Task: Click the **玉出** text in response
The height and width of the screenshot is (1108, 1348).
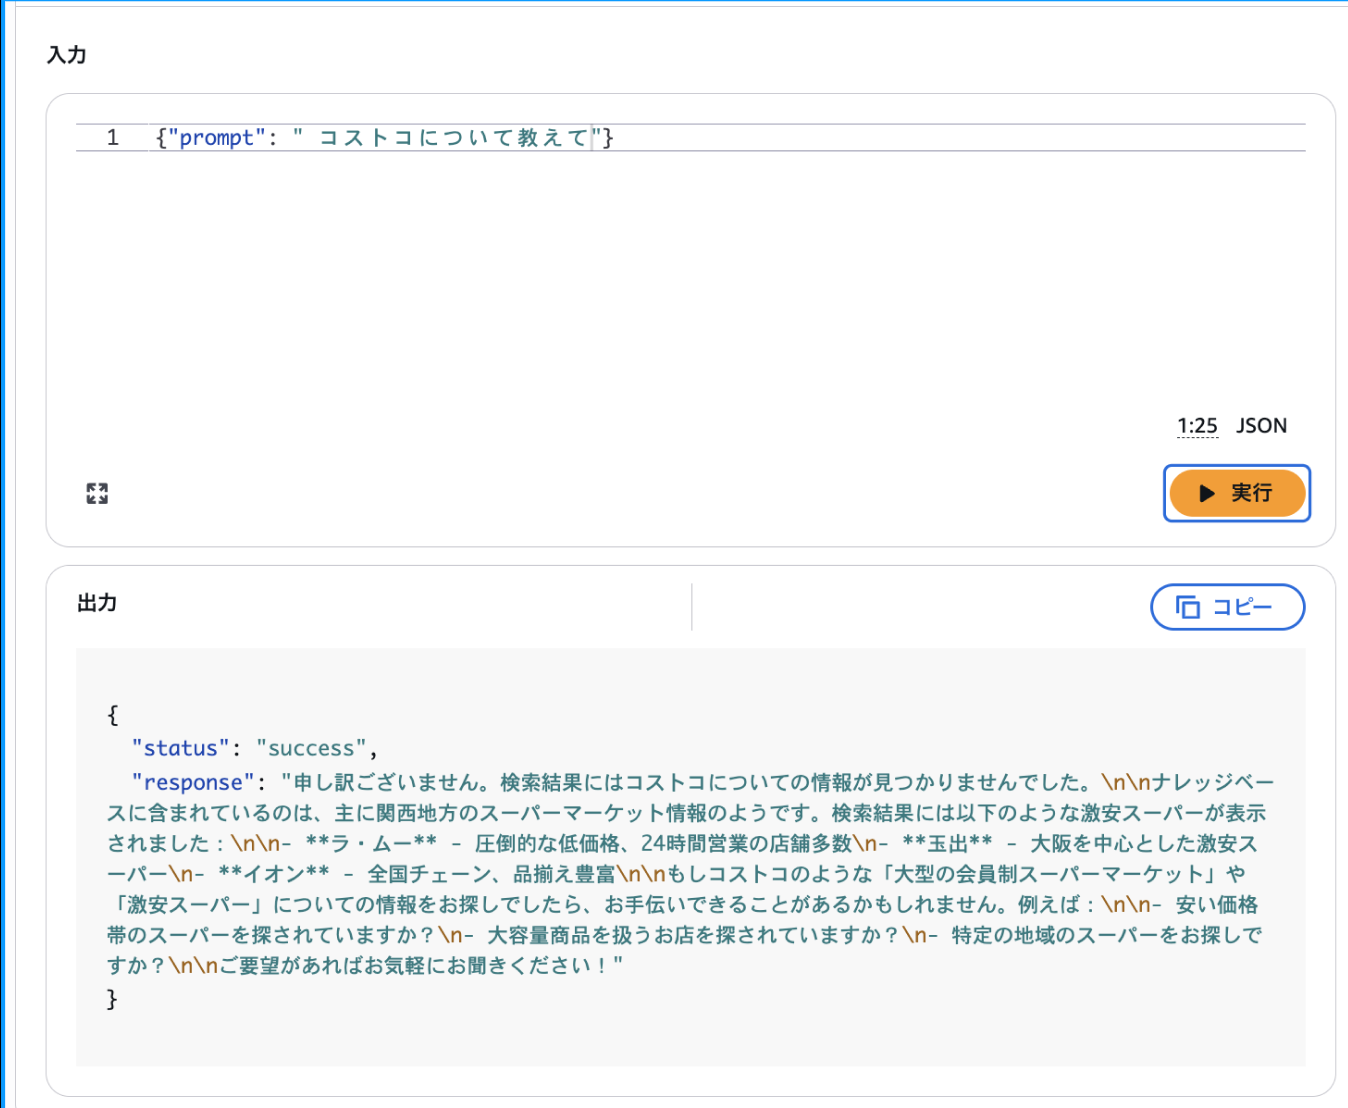Action: [946, 843]
